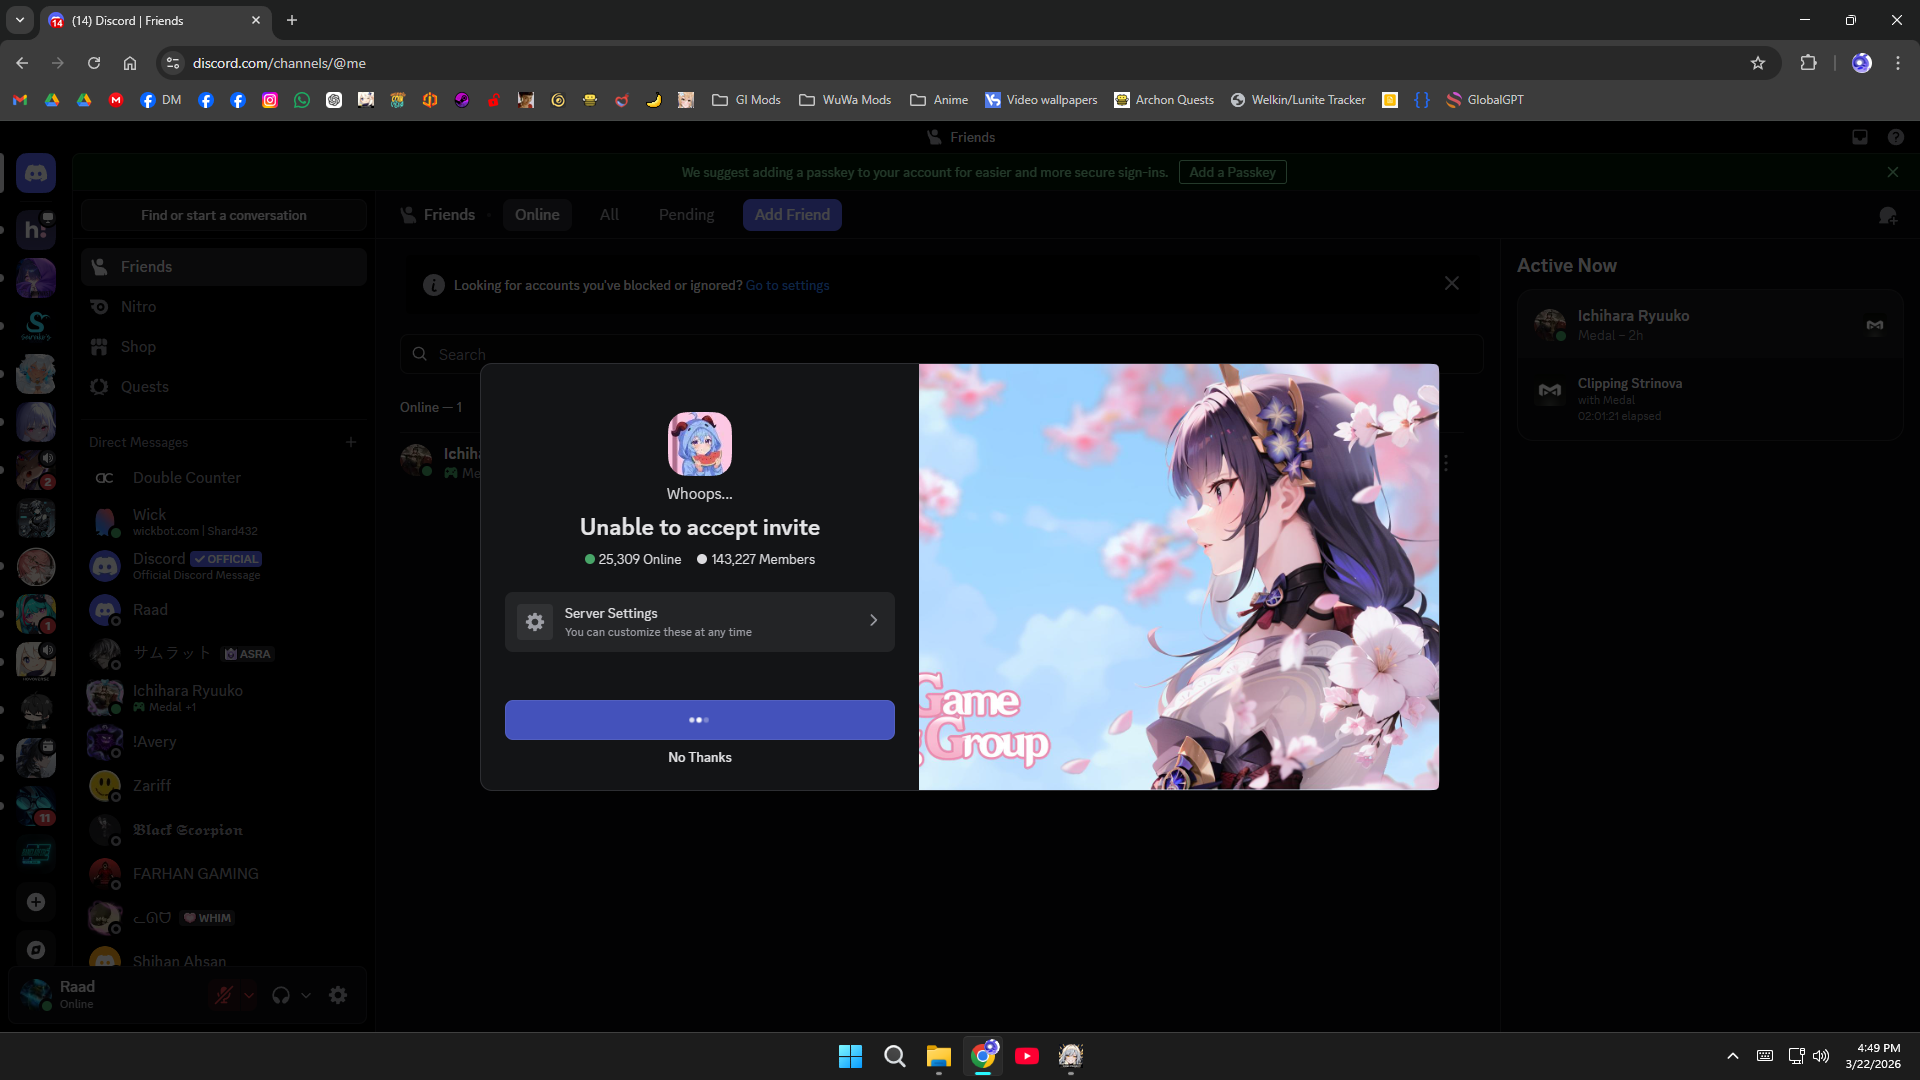The image size is (1920, 1080).
Task: Open Nitro in the sidebar
Action: tap(224, 307)
